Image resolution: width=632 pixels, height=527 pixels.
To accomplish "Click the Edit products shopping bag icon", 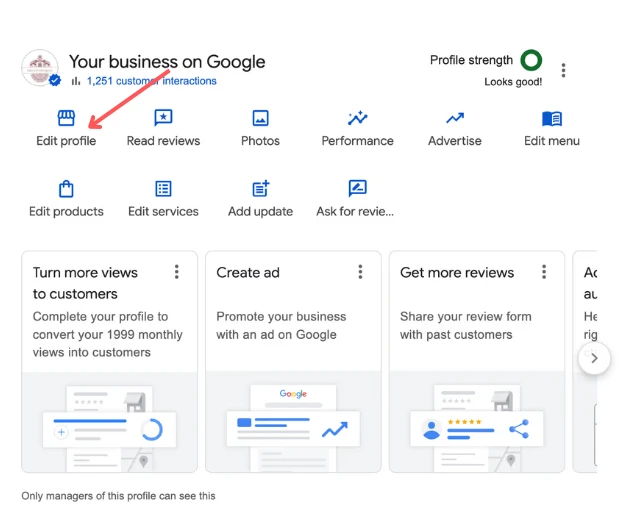I will point(66,189).
